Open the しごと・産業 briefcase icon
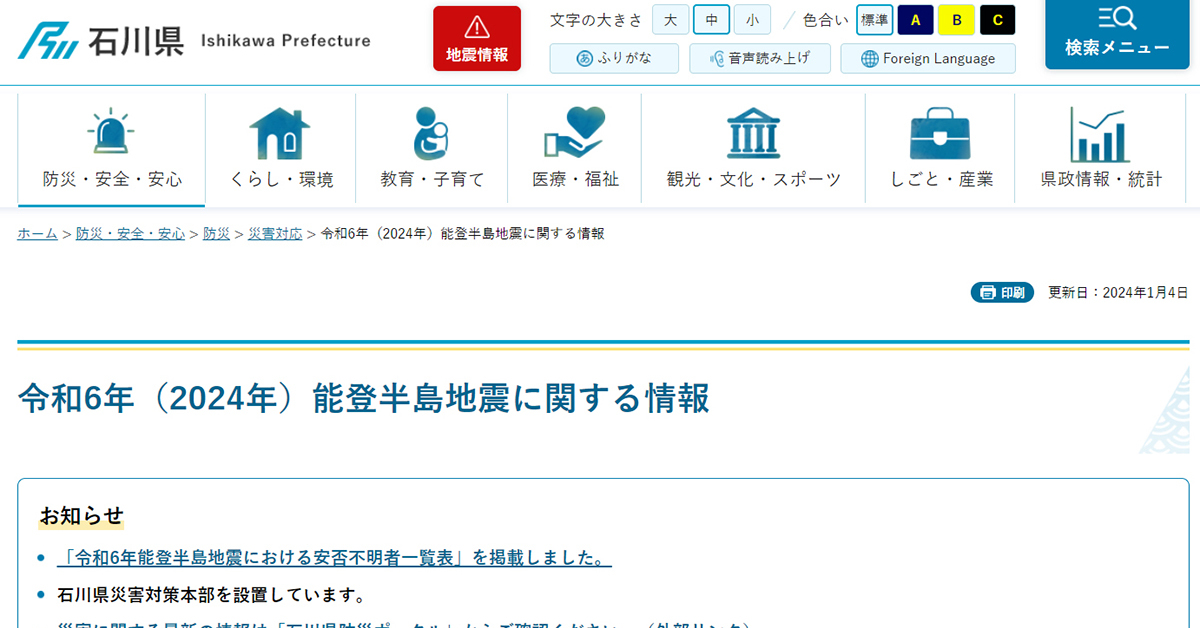The image size is (1200, 628). click(x=940, y=134)
